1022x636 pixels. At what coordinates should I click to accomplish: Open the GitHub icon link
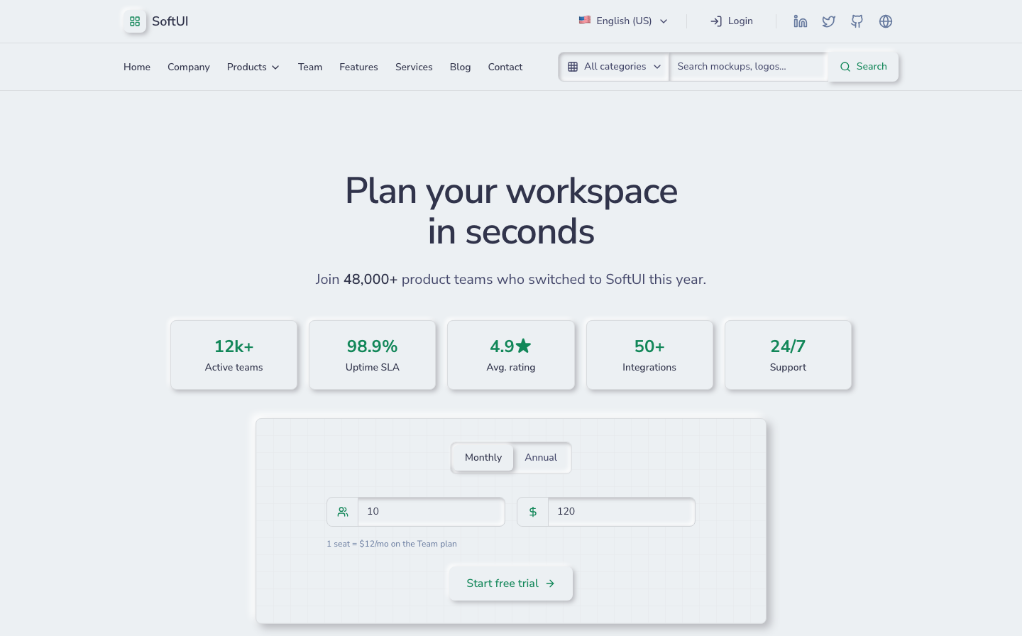coord(857,22)
